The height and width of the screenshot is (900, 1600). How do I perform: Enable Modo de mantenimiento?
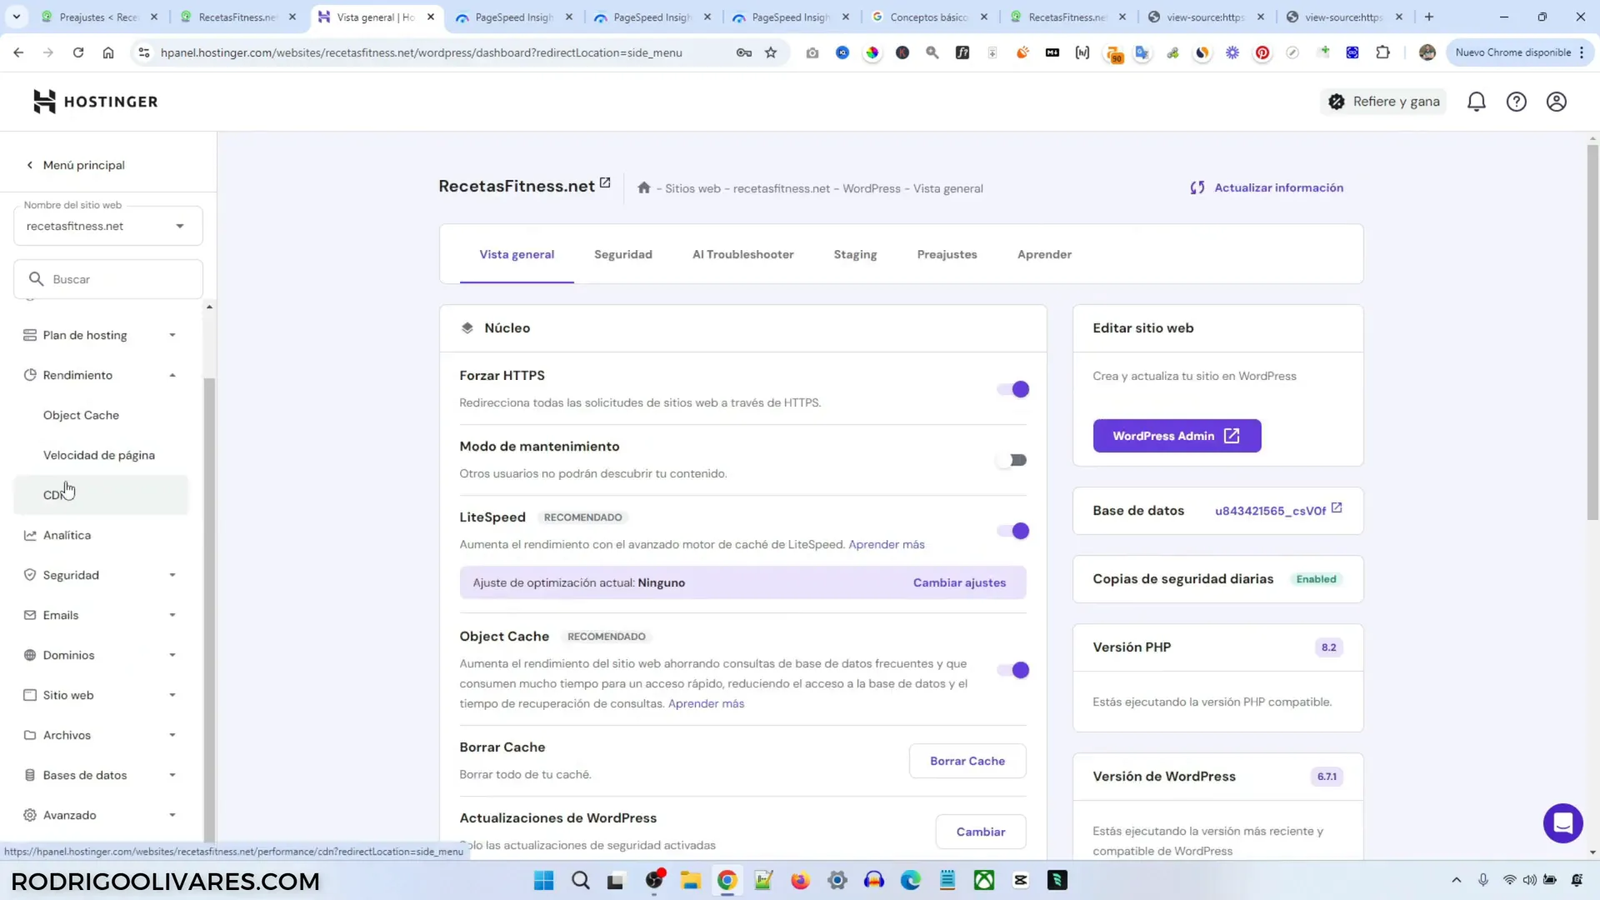[x=1013, y=459]
